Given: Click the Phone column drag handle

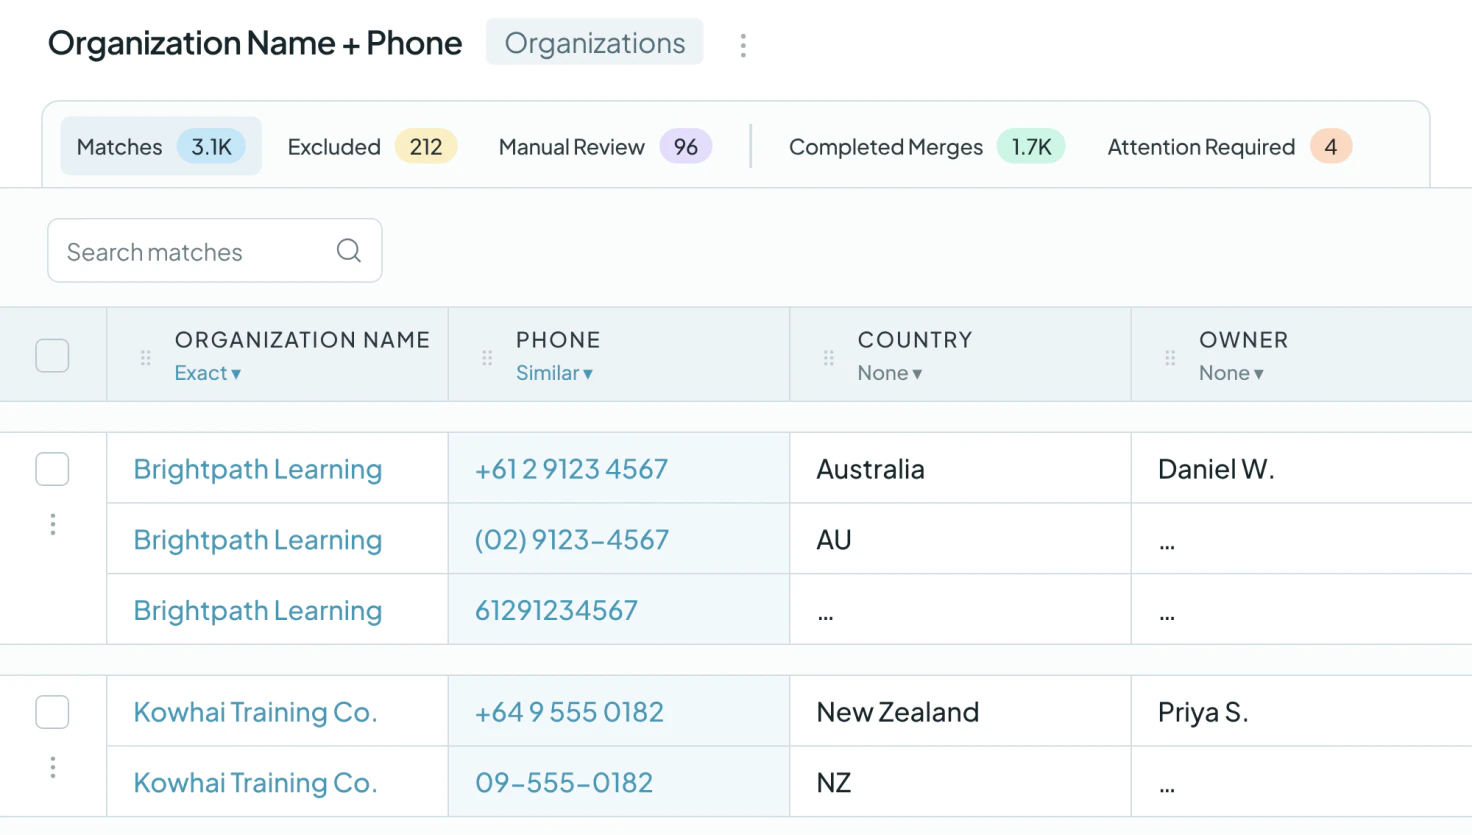Looking at the screenshot, I should coord(487,357).
